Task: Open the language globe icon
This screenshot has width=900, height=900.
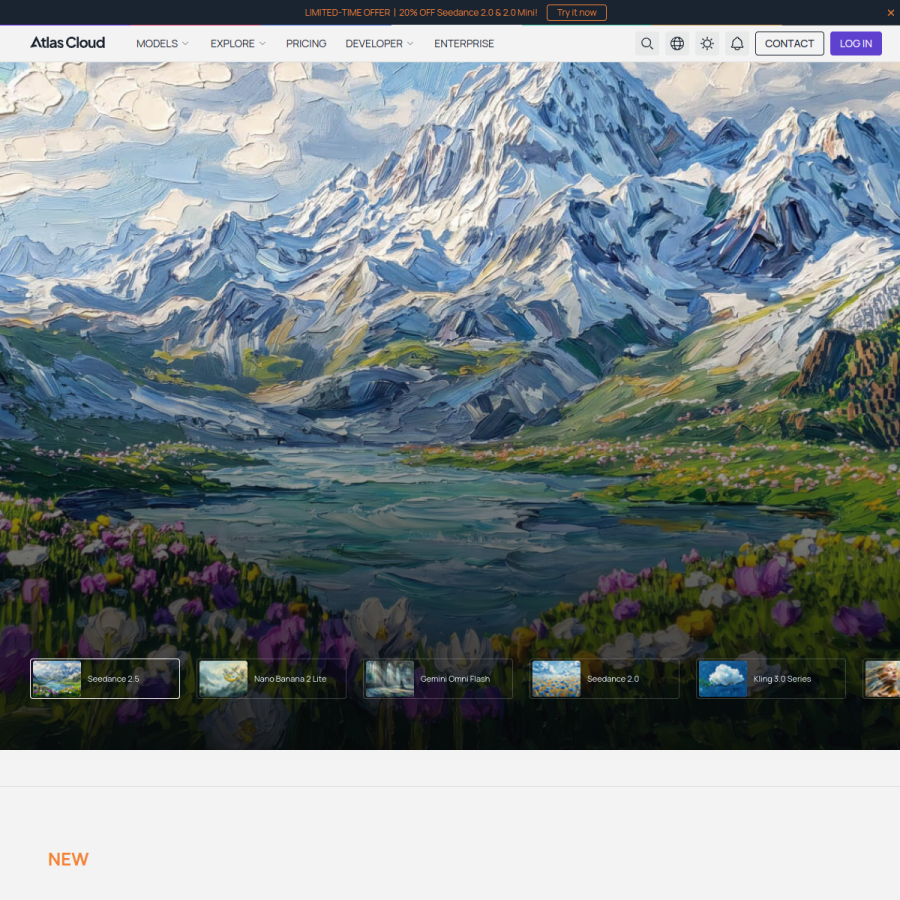Action: tap(677, 44)
